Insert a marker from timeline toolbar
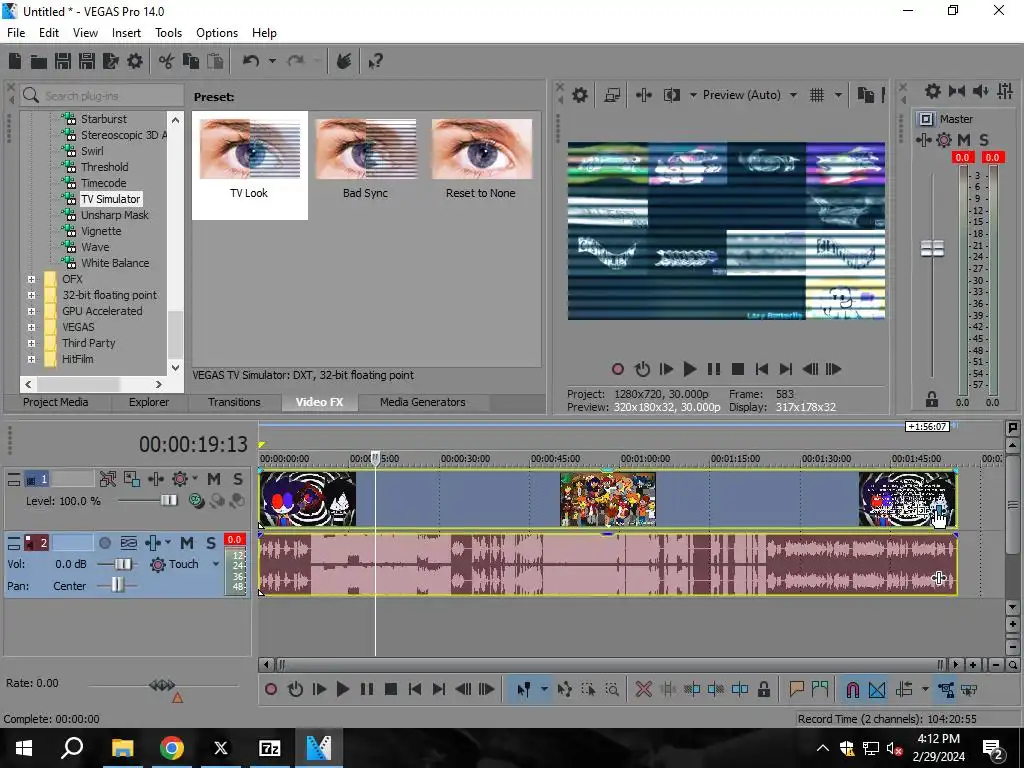Viewport: 1024px width, 768px height. (796, 689)
